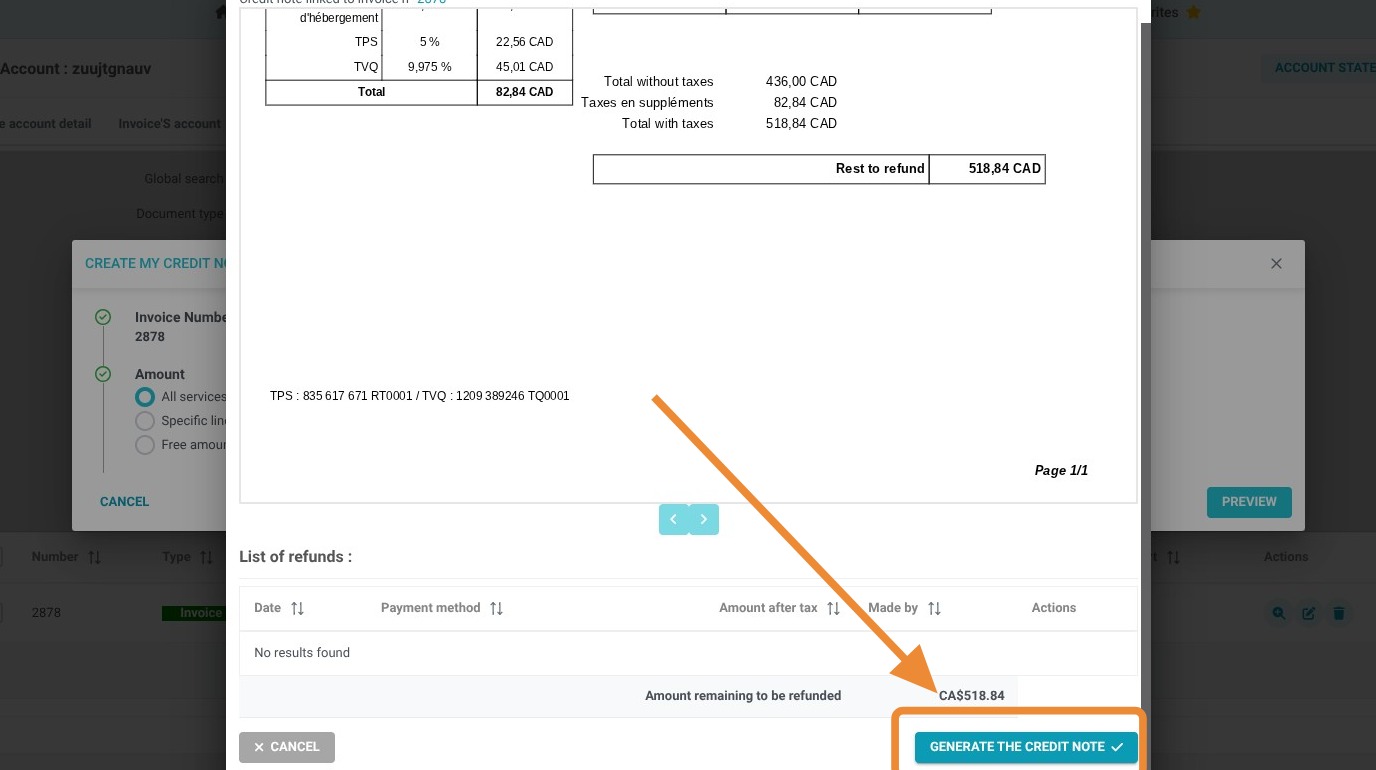Screen dimensions: 1376x770
Task: Click the Amount remaining value CA$518.84
Action: click(x=971, y=696)
